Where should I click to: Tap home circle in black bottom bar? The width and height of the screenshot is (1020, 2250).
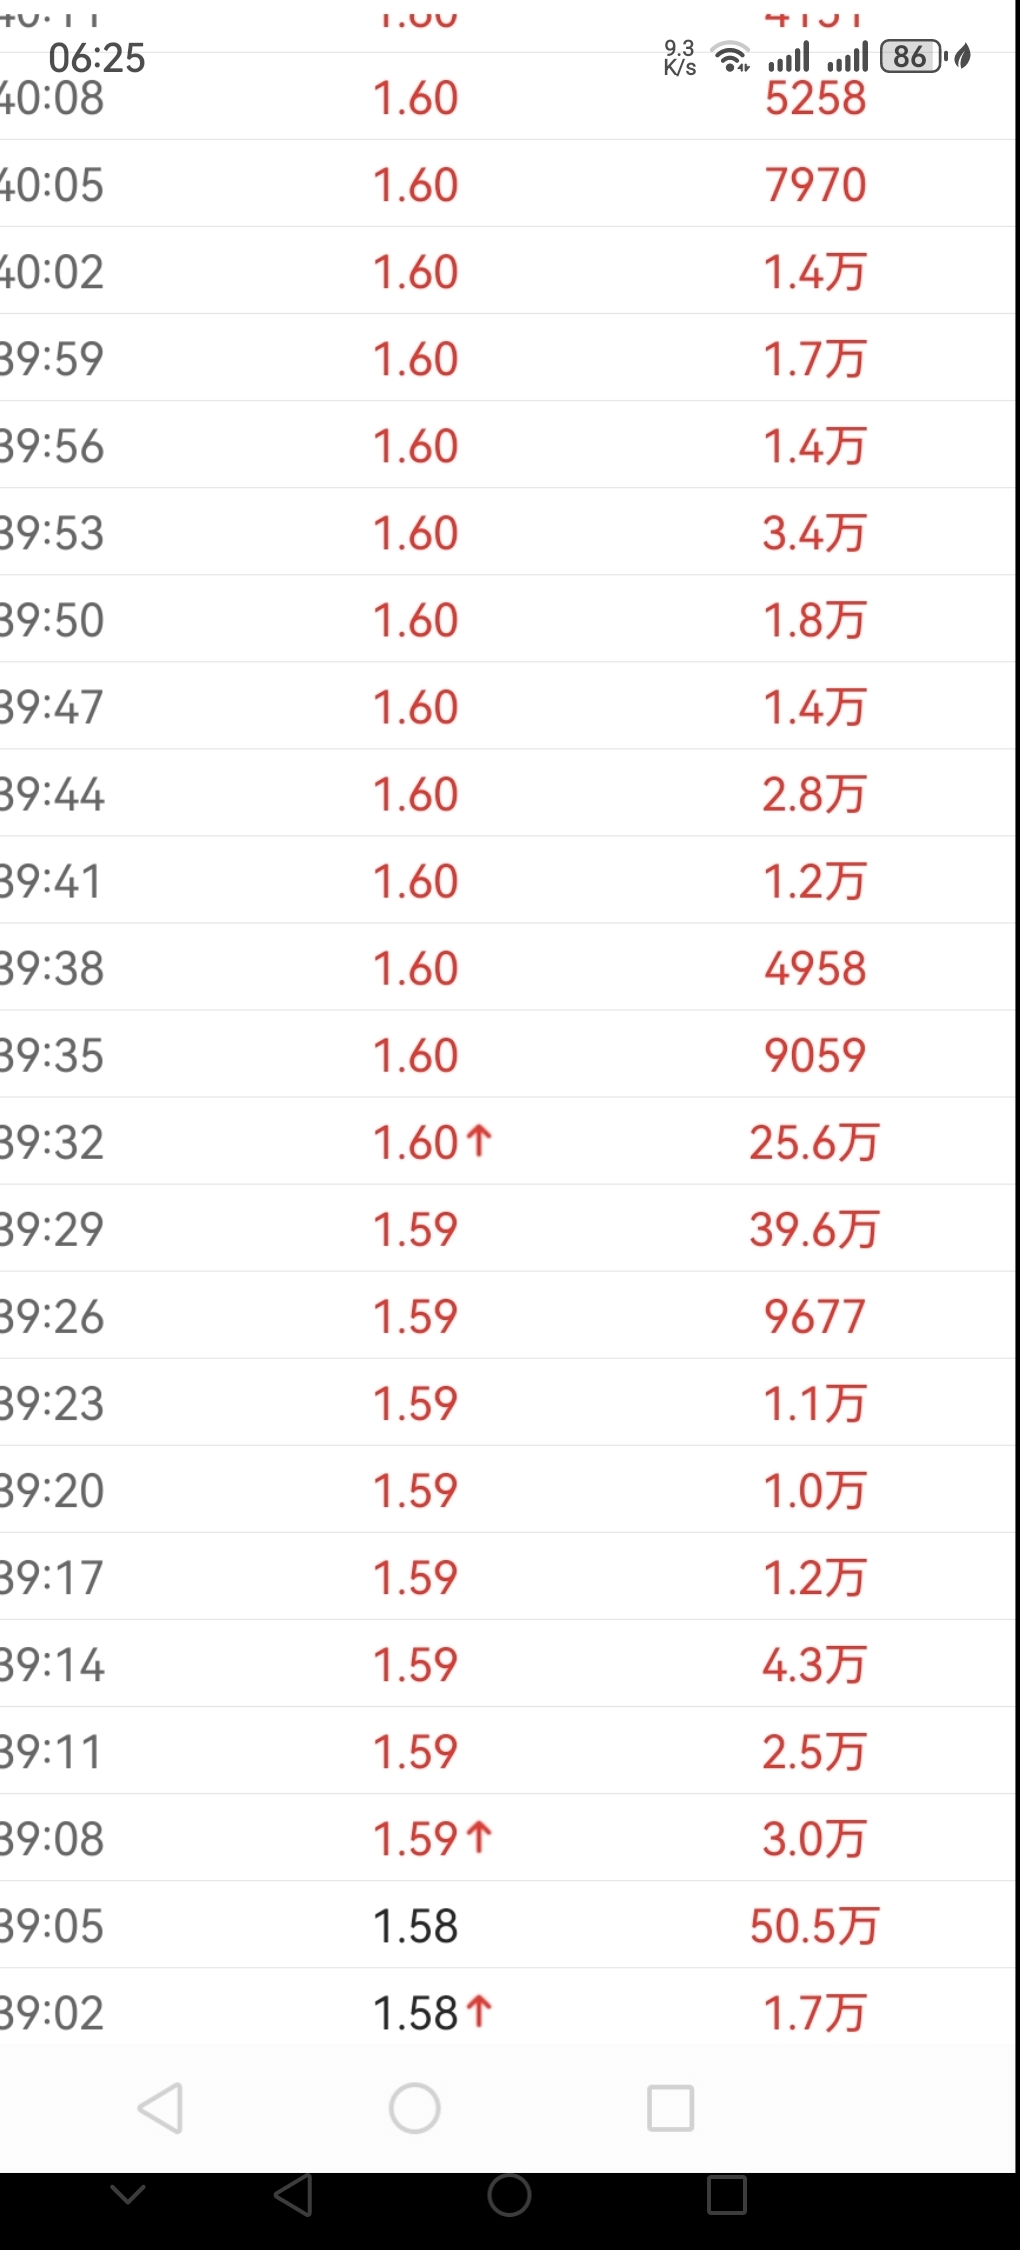509,2196
